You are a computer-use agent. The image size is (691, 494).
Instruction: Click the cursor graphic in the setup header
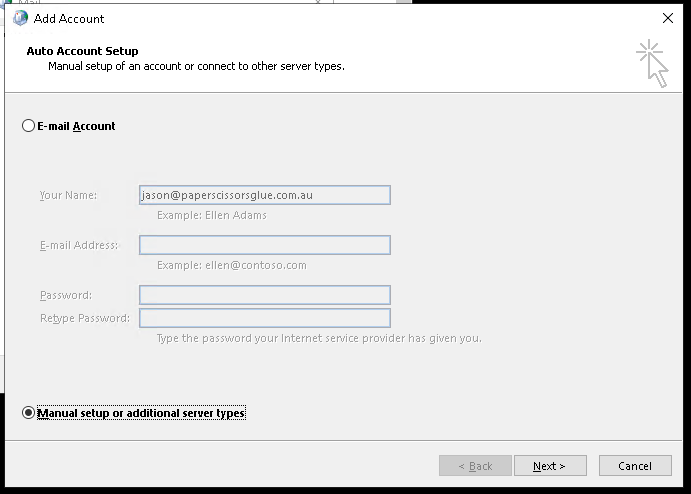click(652, 64)
